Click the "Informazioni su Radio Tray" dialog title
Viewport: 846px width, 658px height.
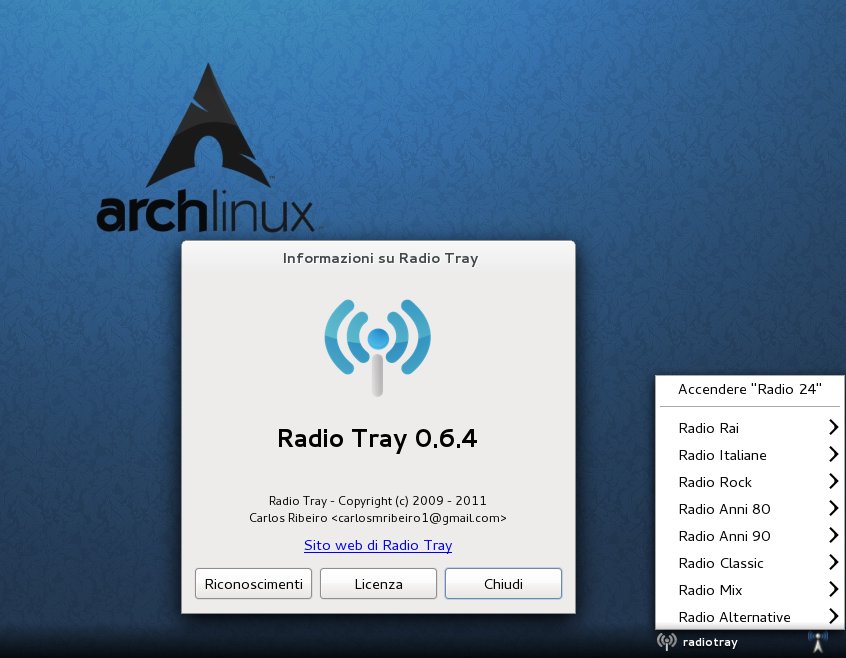380,258
